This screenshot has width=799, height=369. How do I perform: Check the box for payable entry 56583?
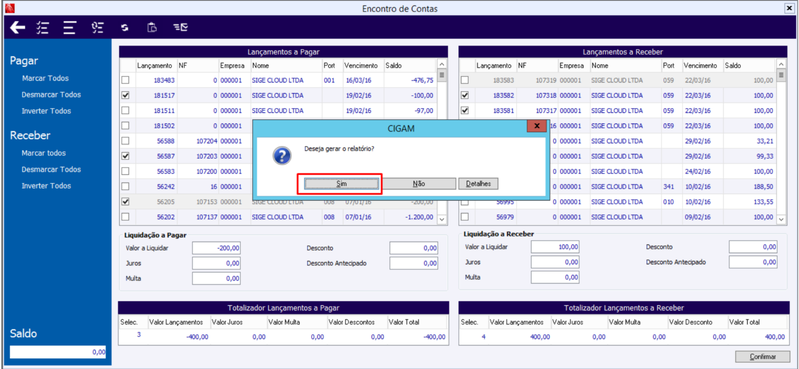pos(125,171)
